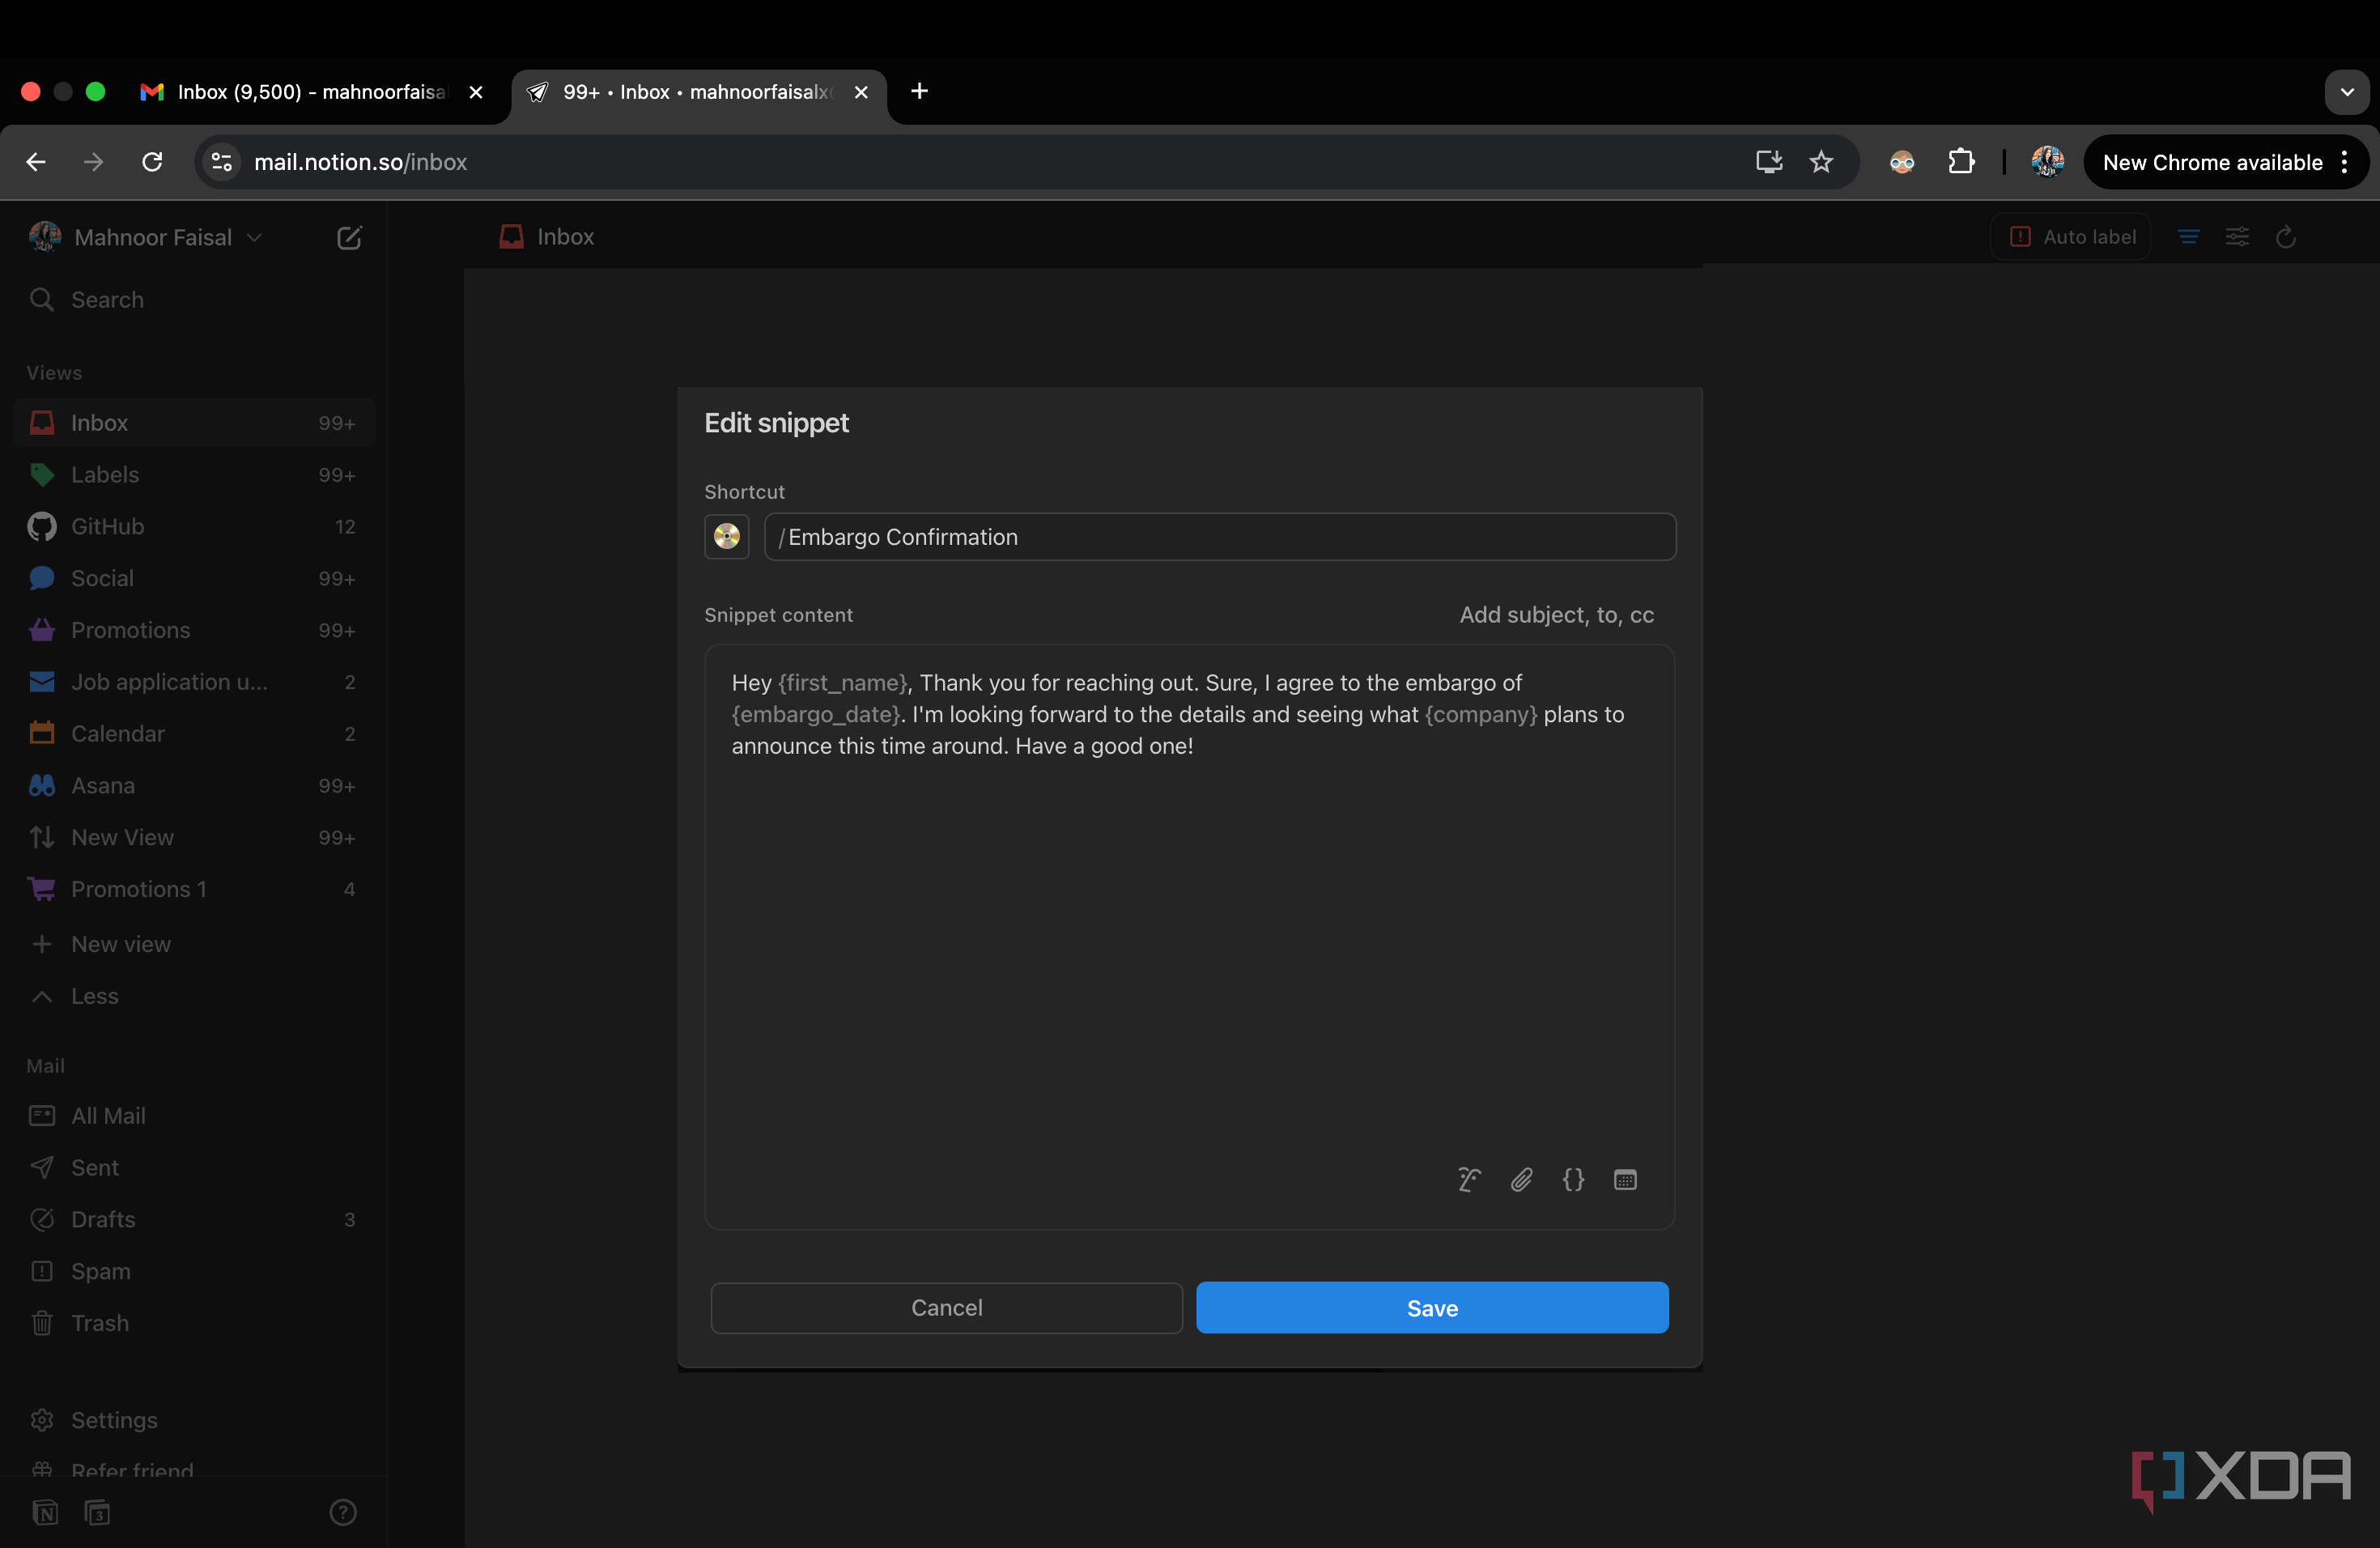2380x1548 pixels.
Task: Open the Inbox view in sidebar
Action: coord(194,423)
